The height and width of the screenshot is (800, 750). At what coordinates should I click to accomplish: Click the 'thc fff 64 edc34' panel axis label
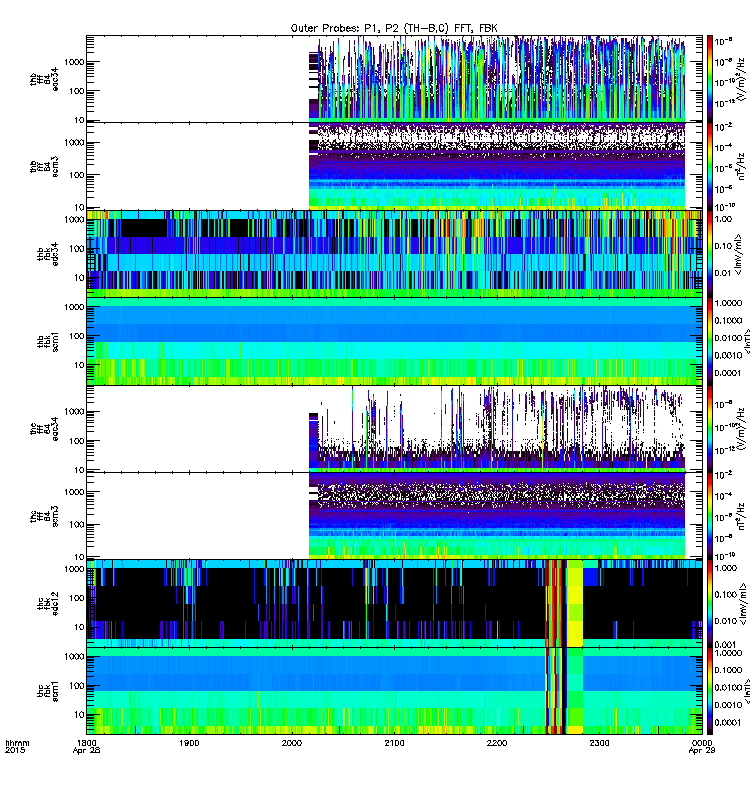point(44,429)
